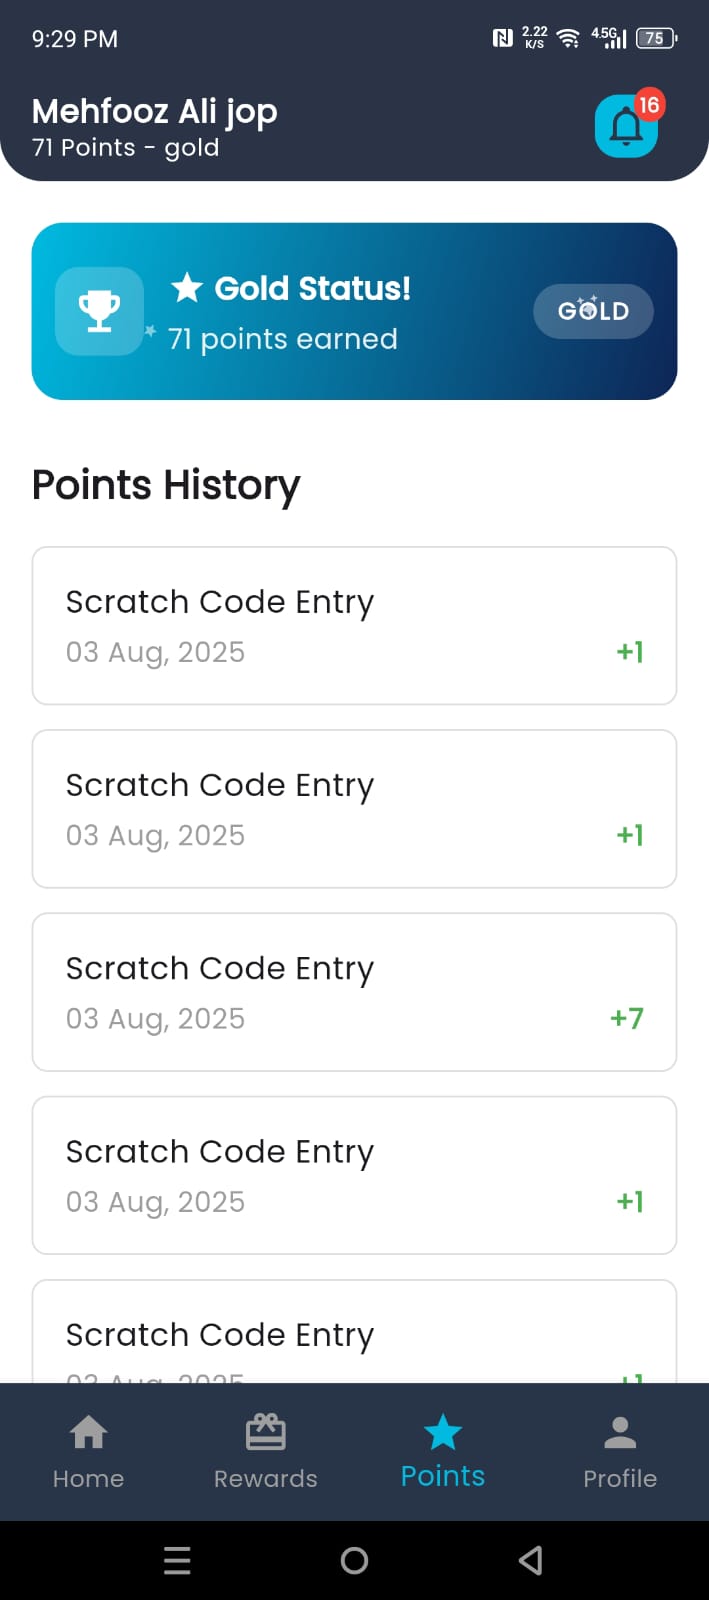709x1600 pixels.
Task: Open Rewards using the gift box icon
Action: click(265, 1432)
